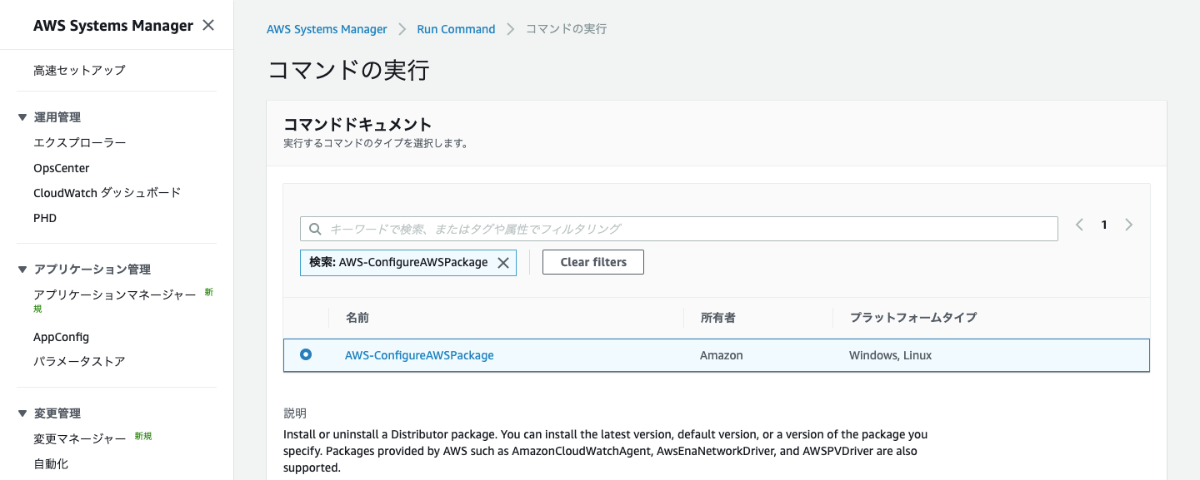
Task: Focus the keyword search filter field
Action: click(x=679, y=229)
